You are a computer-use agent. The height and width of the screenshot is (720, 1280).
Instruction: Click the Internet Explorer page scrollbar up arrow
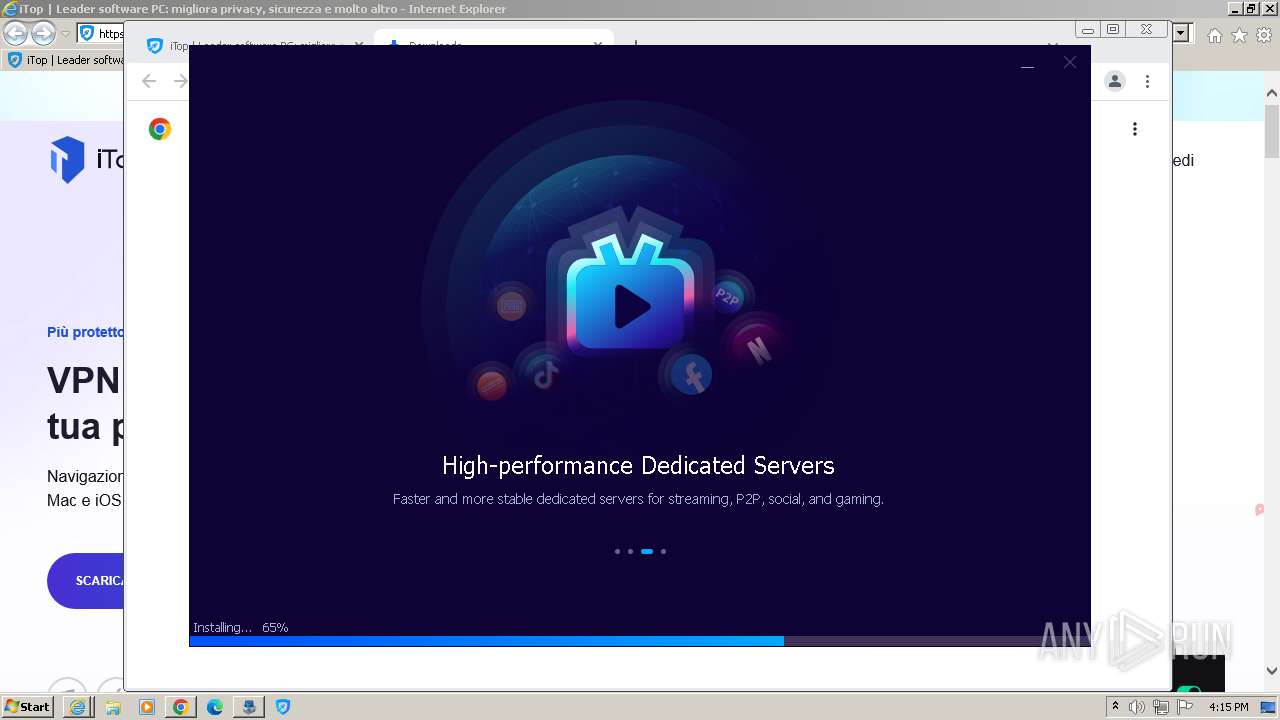1272,94
